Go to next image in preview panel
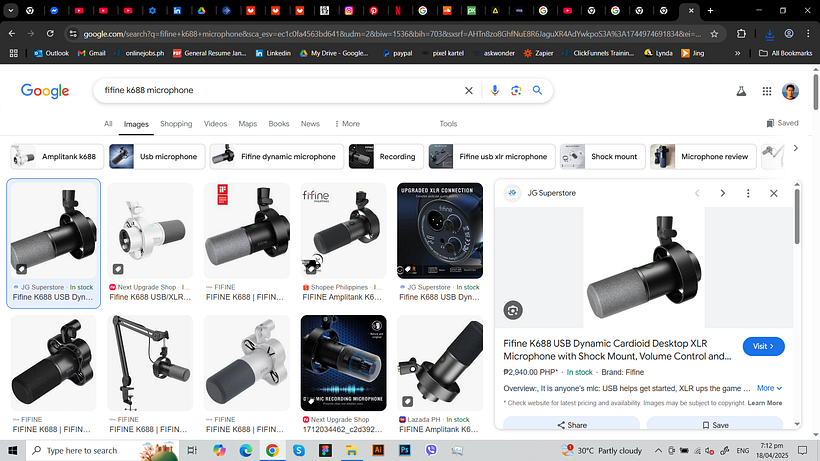 tap(723, 193)
